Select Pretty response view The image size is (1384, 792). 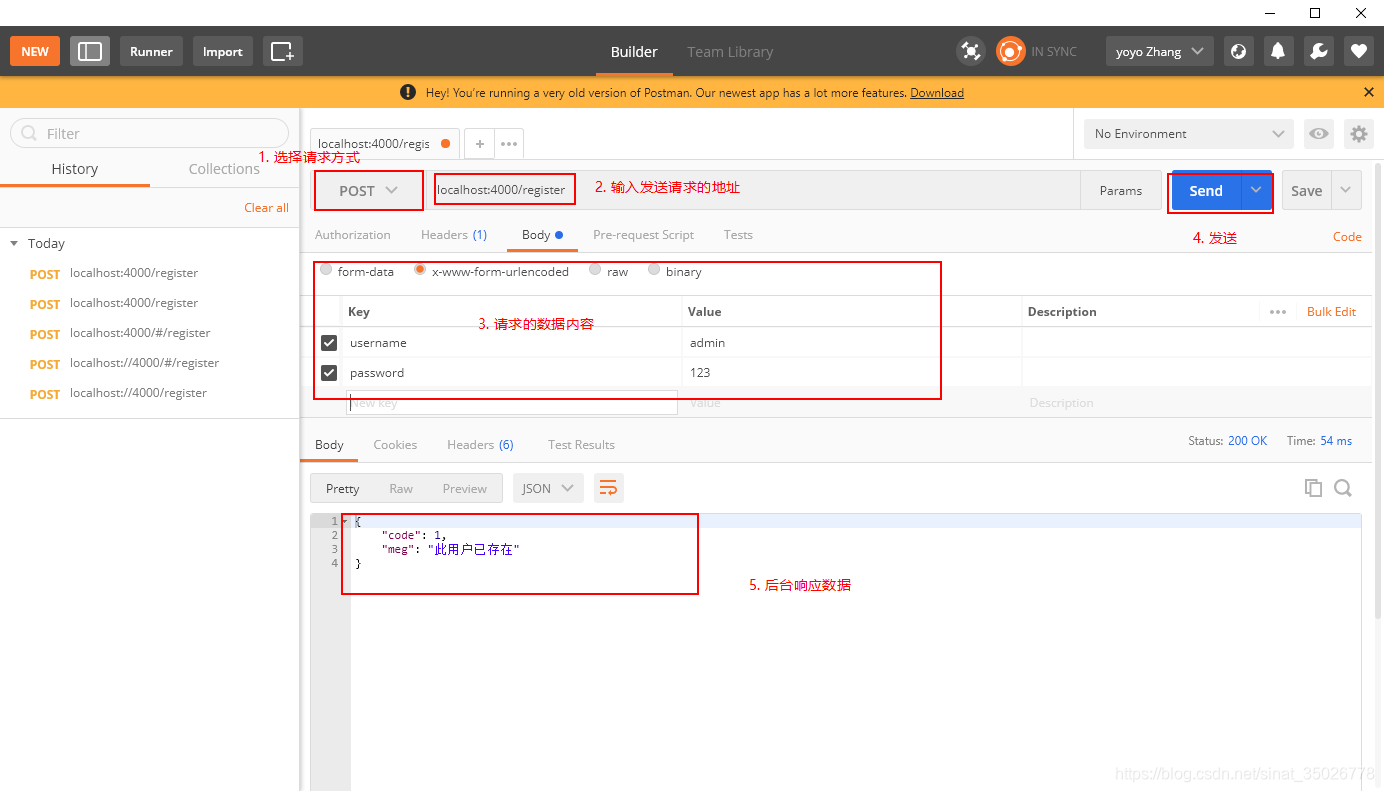[x=342, y=488]
